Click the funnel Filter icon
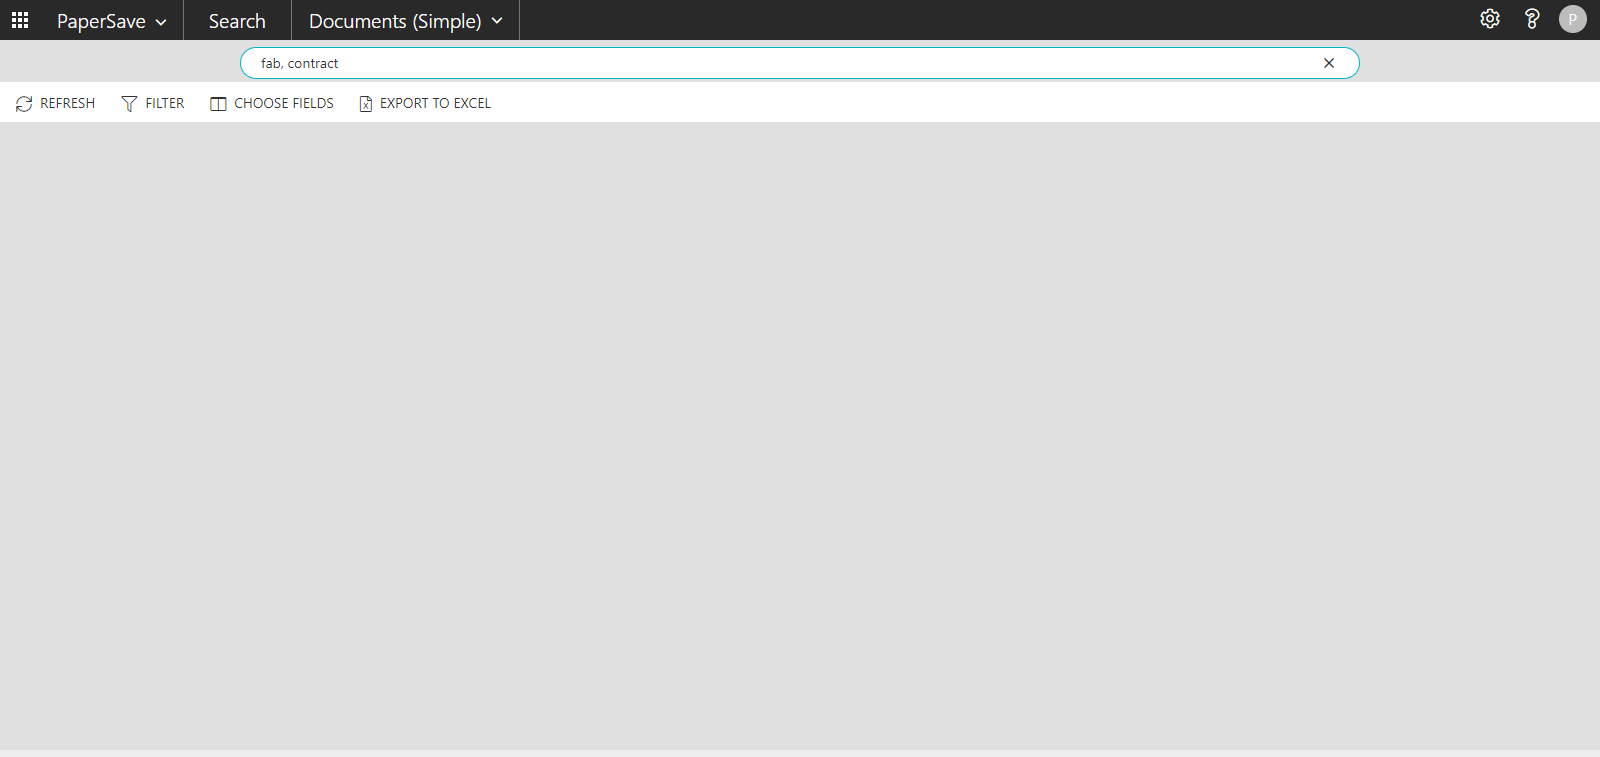Viewport: 1600px width, 757px height. click(x=129, y=104)
